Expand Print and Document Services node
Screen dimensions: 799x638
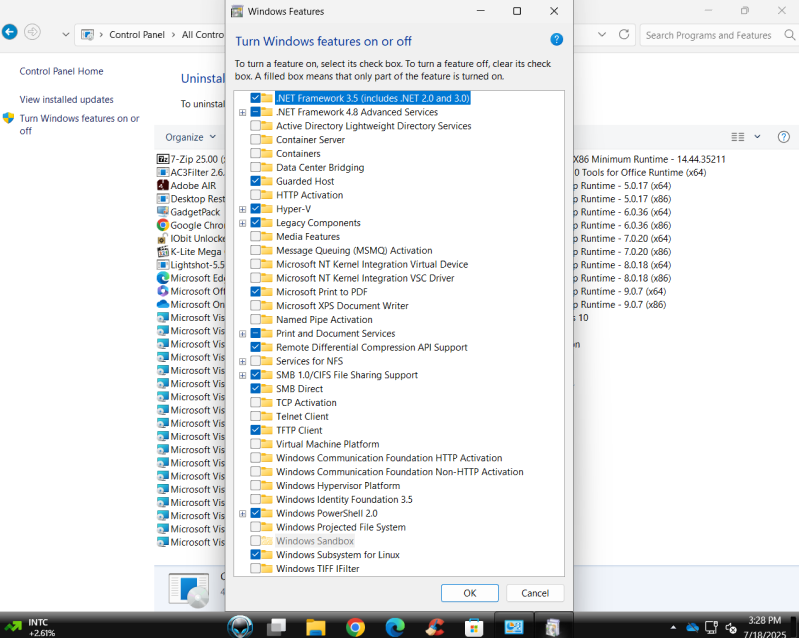click(x=243, y=333)
